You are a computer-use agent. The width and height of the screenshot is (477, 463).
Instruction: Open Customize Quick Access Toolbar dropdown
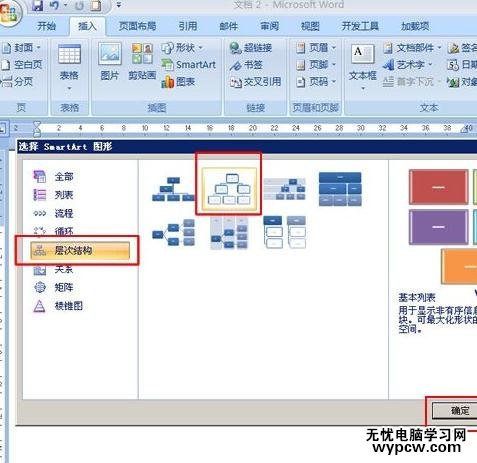point(118,5)
